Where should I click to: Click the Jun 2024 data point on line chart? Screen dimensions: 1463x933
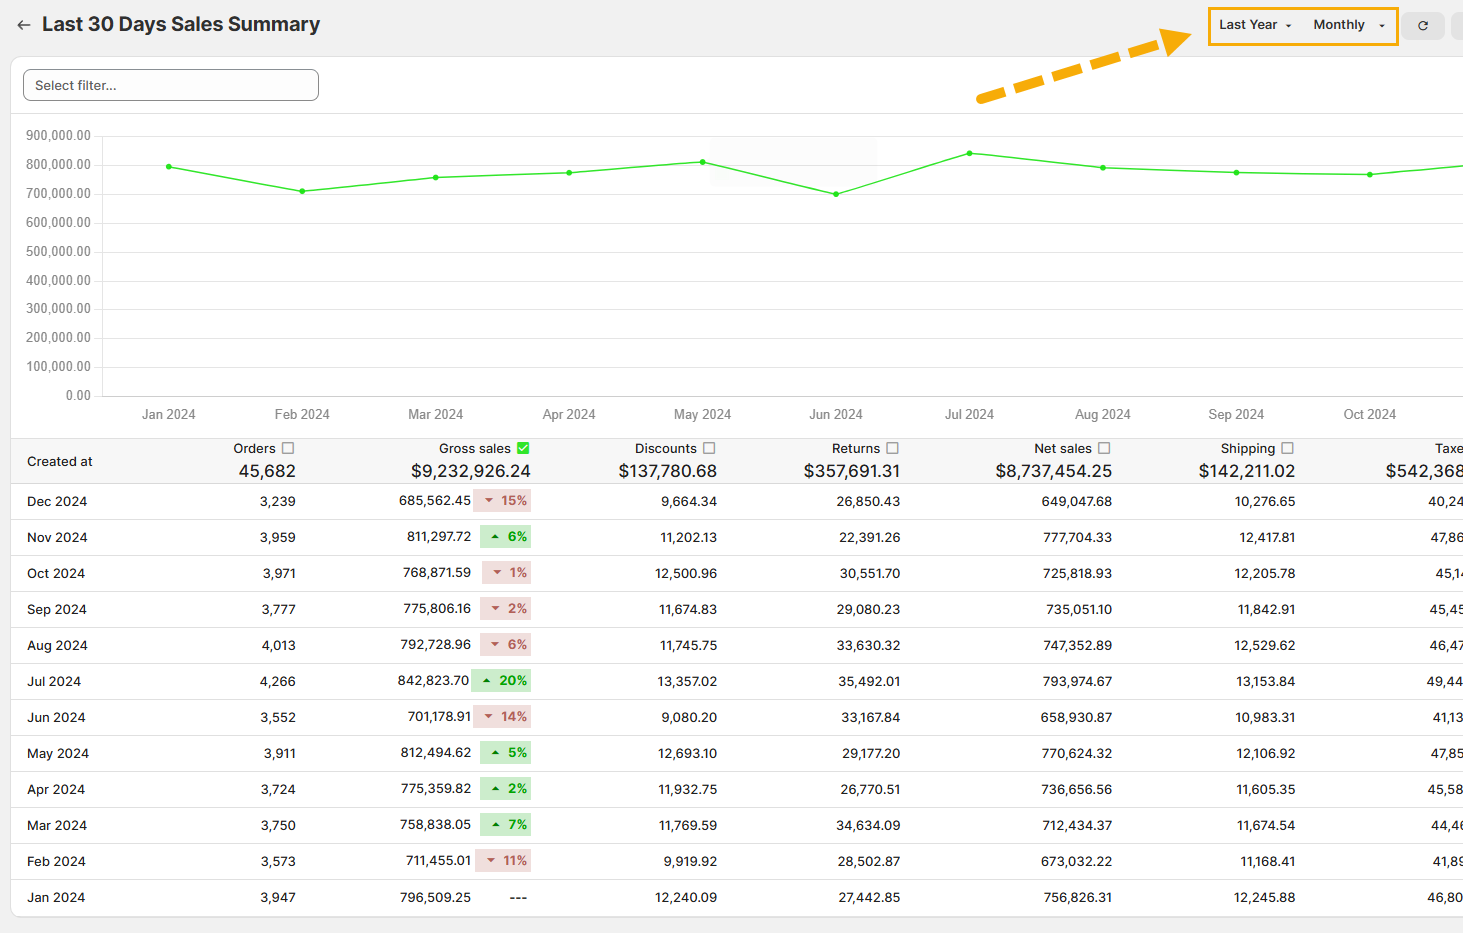(836, 194)
